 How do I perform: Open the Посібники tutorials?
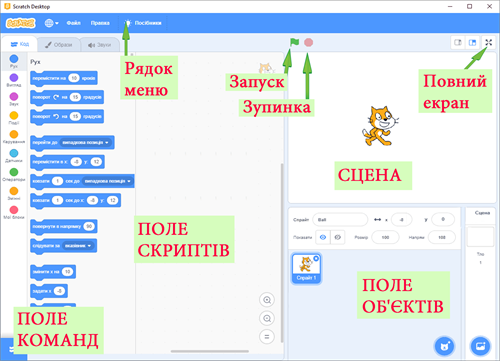(x=143, y=23)
